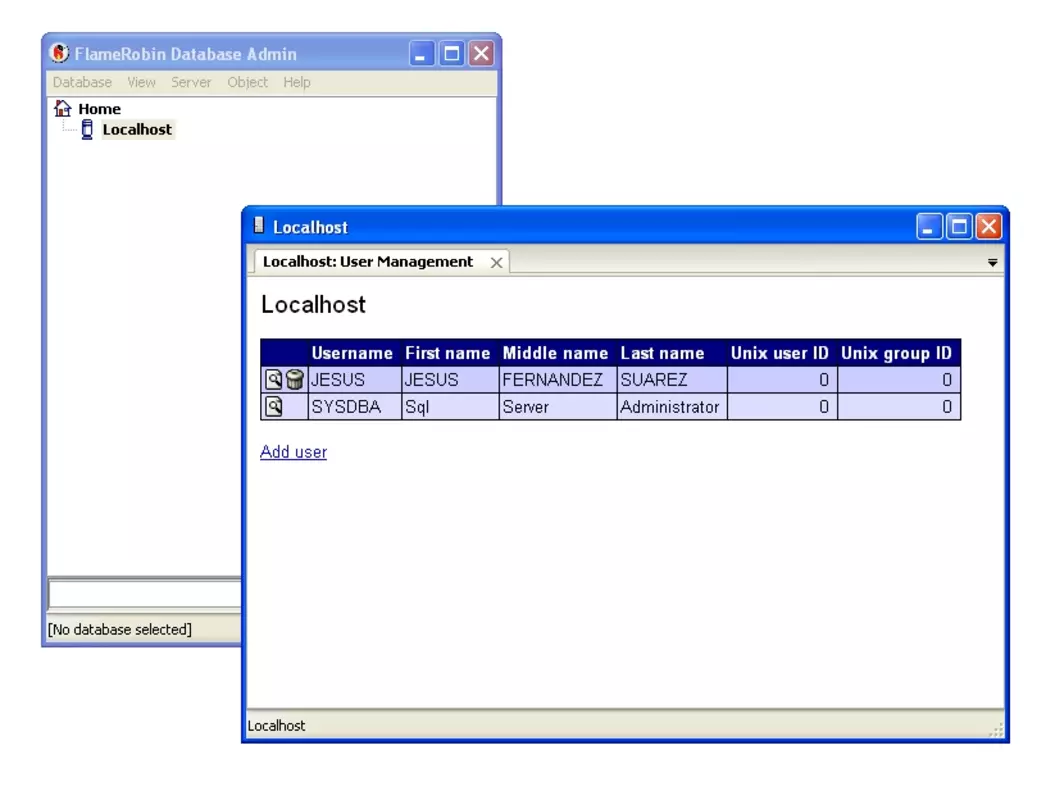The height and width of the screenshot is (800, 1046).
Task: Open the Help menu
Action: pos(297,82)
